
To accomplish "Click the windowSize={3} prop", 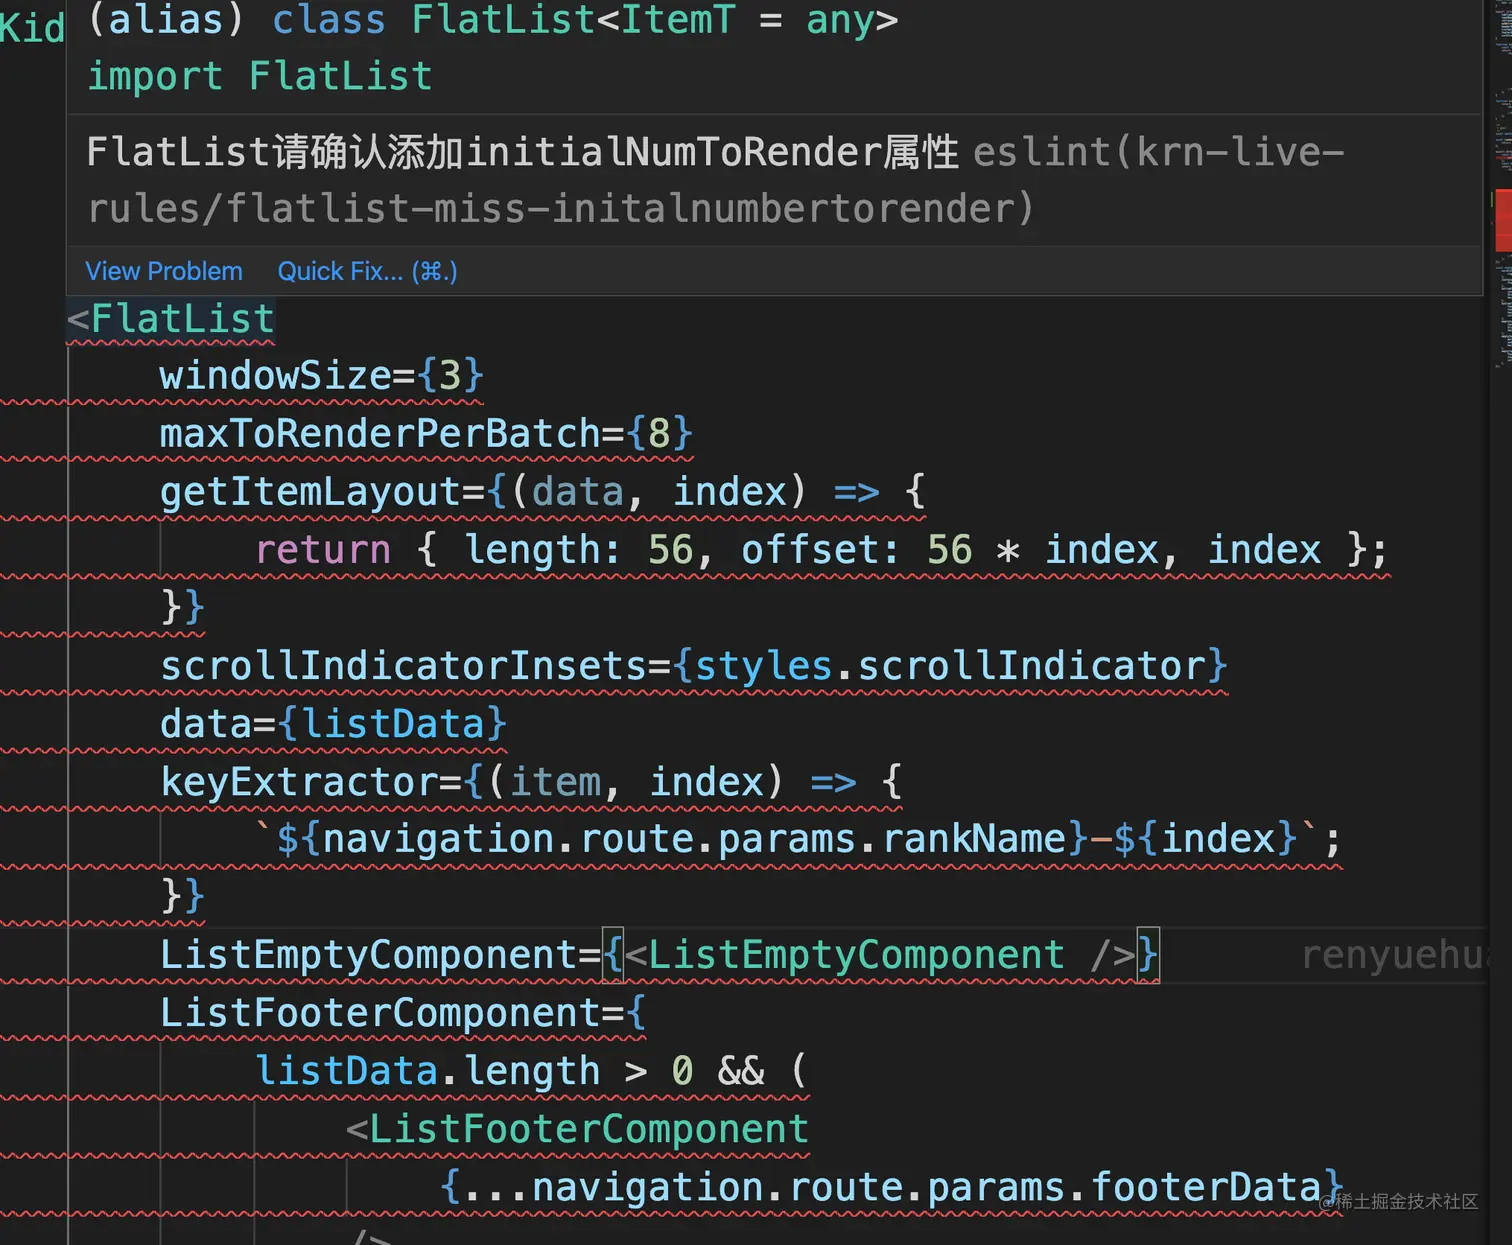I will click(321, 376).
